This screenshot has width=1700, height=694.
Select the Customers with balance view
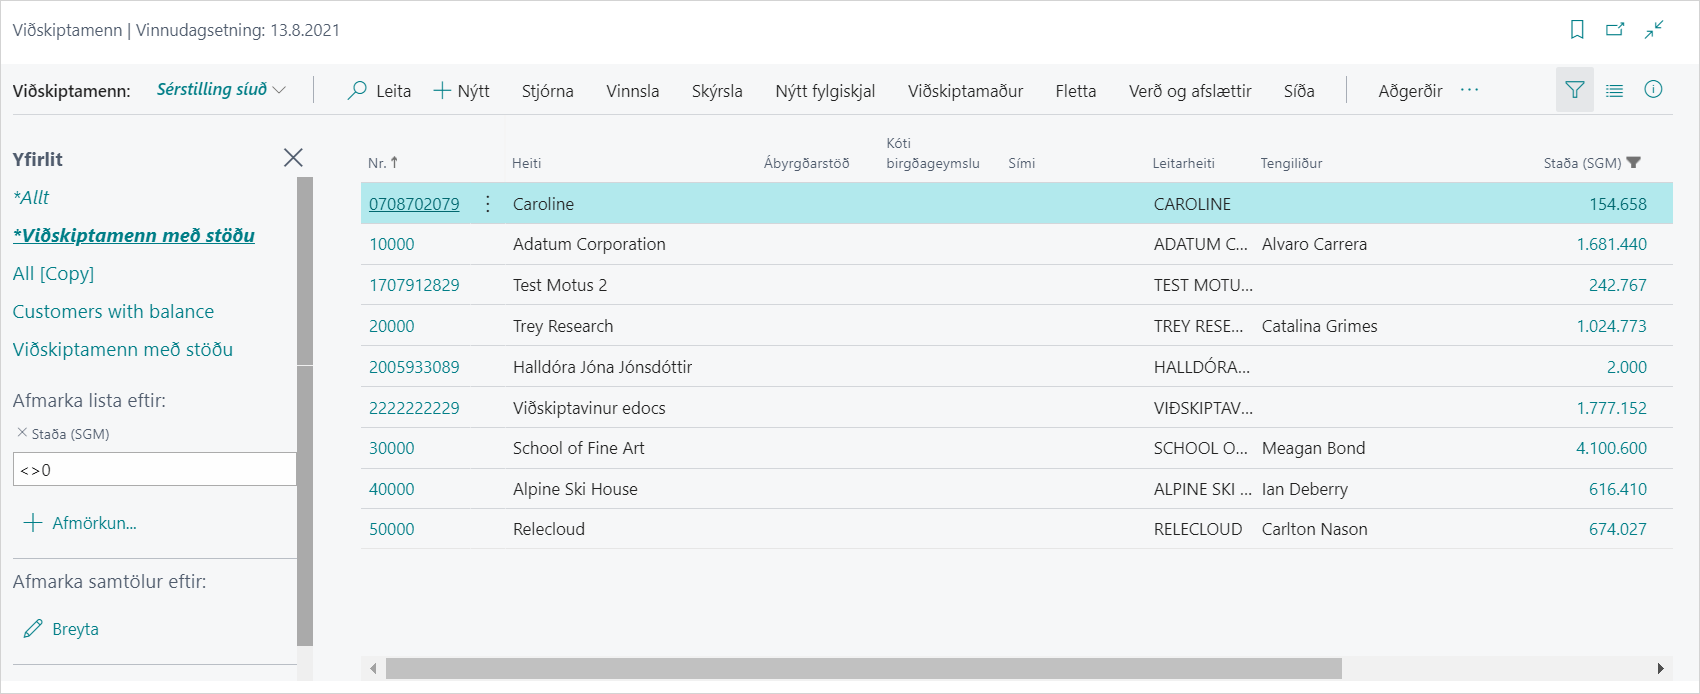tap(113, 311)
